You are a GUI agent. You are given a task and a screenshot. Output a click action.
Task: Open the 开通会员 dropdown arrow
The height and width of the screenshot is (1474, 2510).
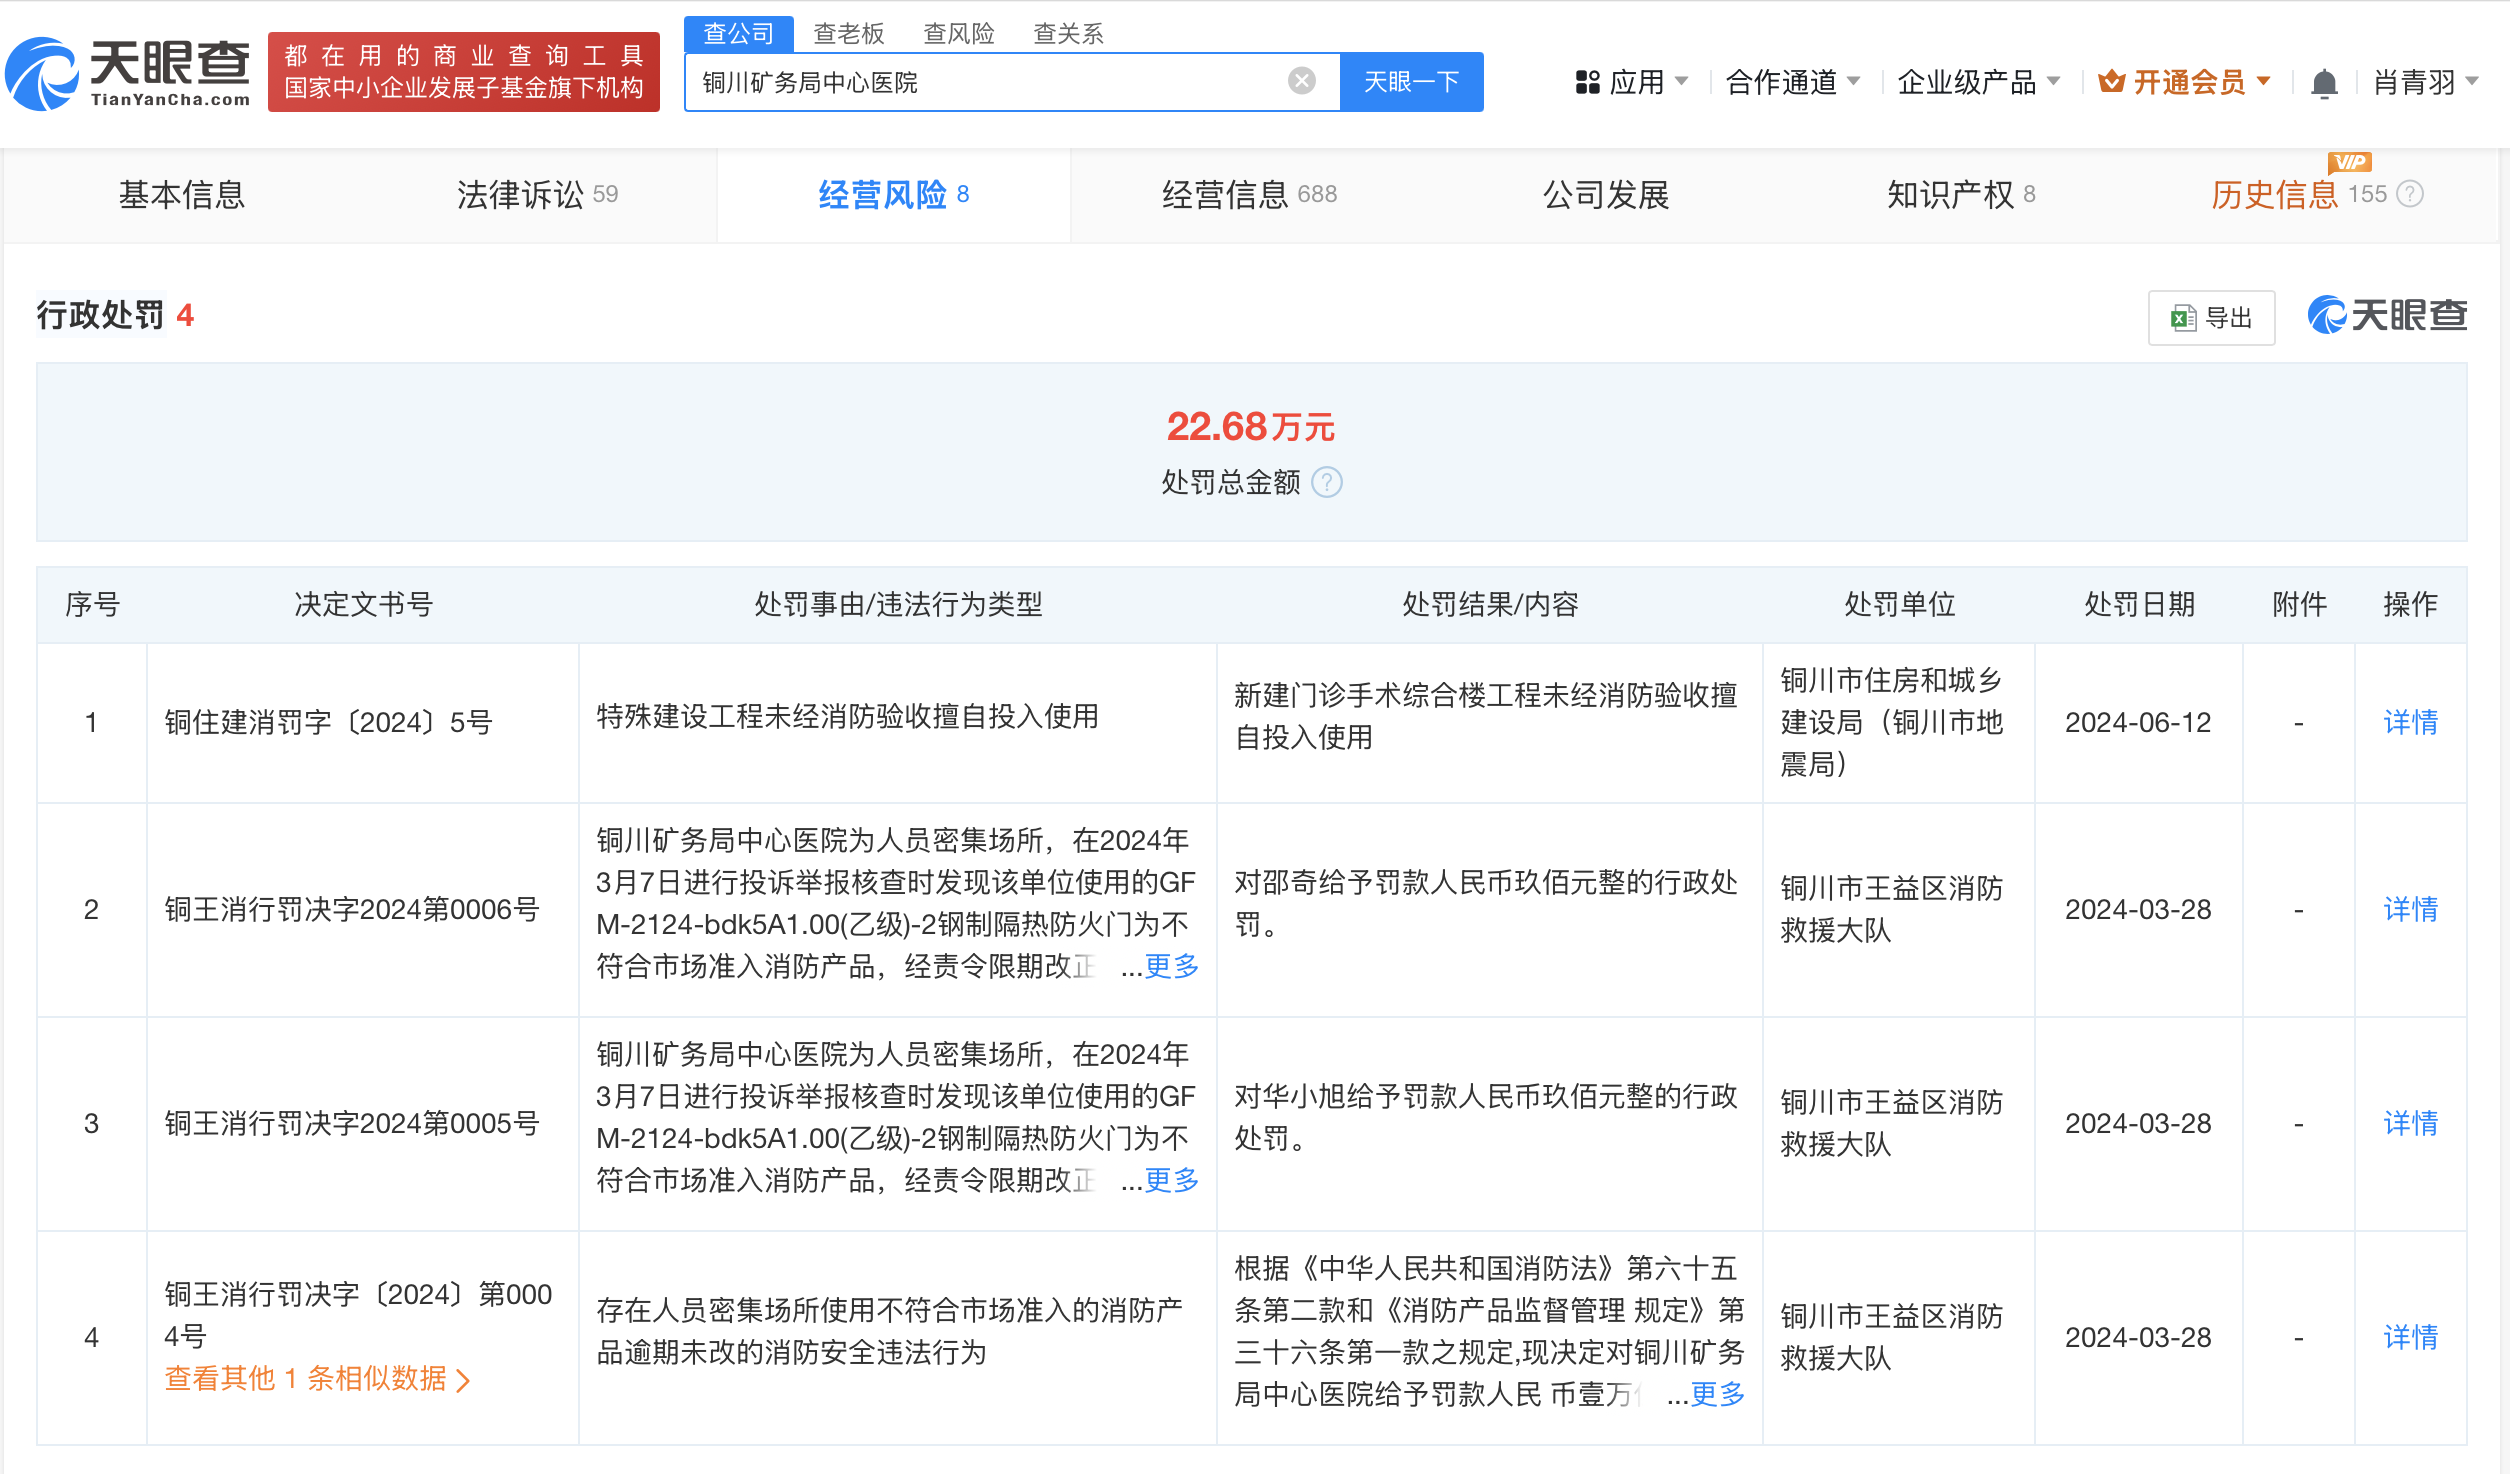2263,81
